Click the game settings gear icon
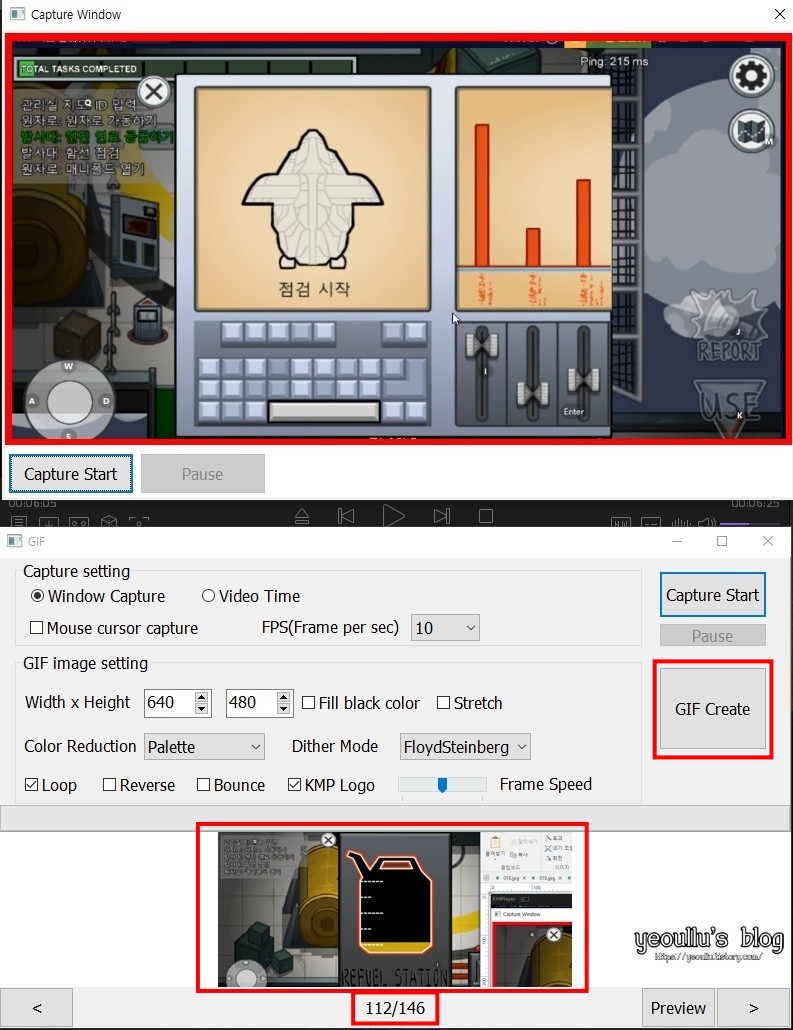 pos(752,76)
